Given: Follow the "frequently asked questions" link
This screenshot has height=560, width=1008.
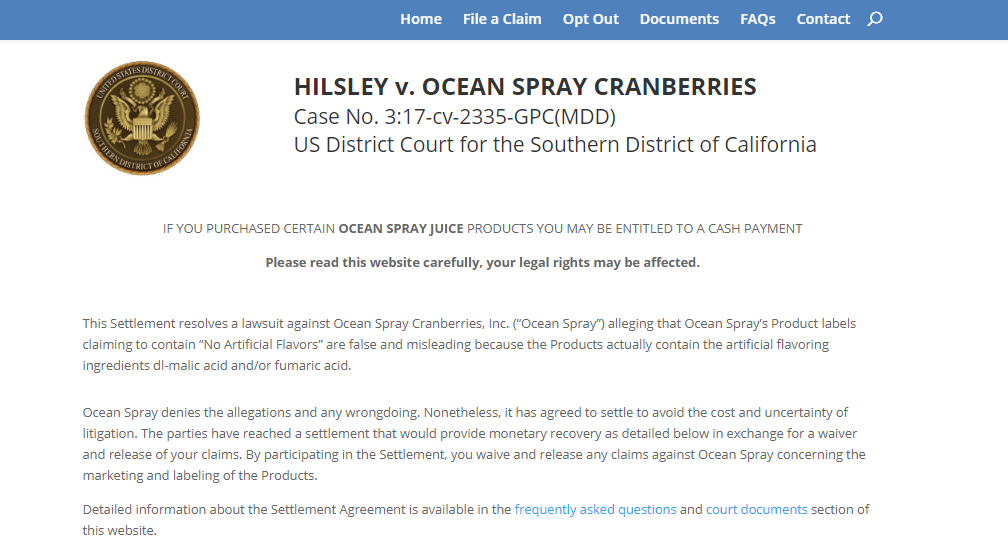Looking at the screenshot, I should pyautogui.click(x=595, y=509).
